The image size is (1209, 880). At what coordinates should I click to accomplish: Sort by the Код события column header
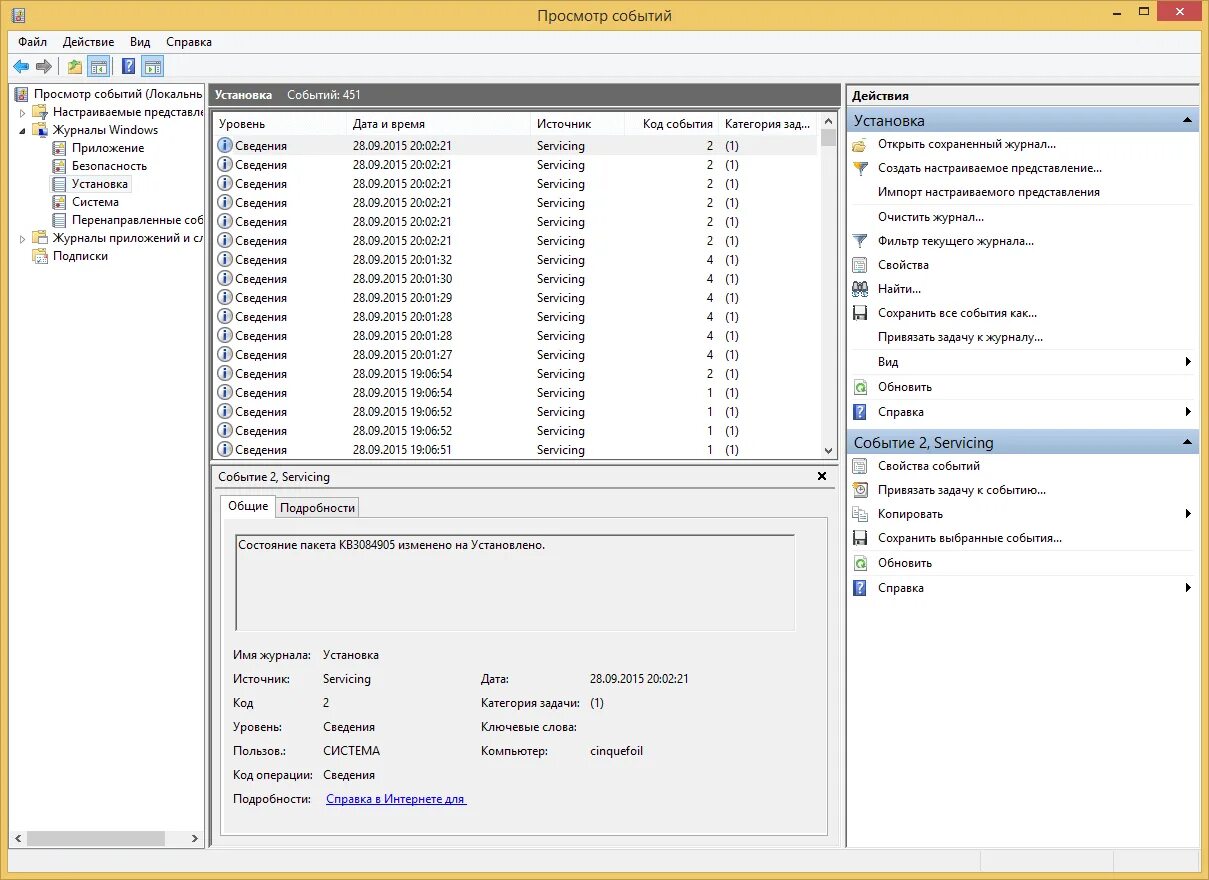(672, 124)
